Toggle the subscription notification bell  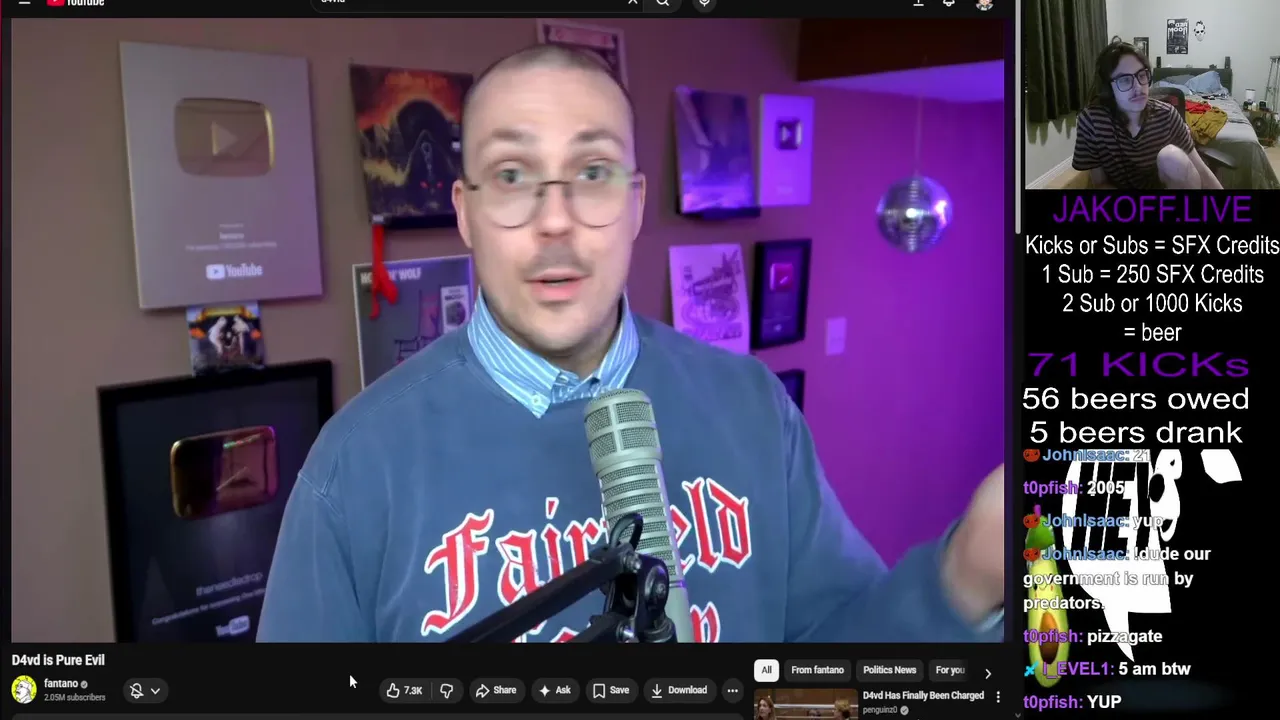click(x=137, y=690)
